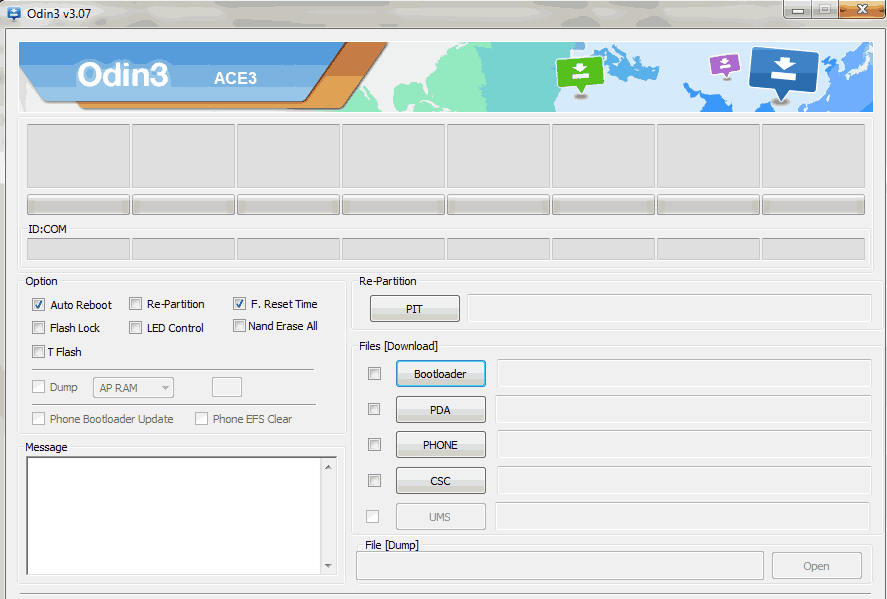Click the PHONE file path field
887x599 pixels.
pyautogui.click(x=684, y=445)
